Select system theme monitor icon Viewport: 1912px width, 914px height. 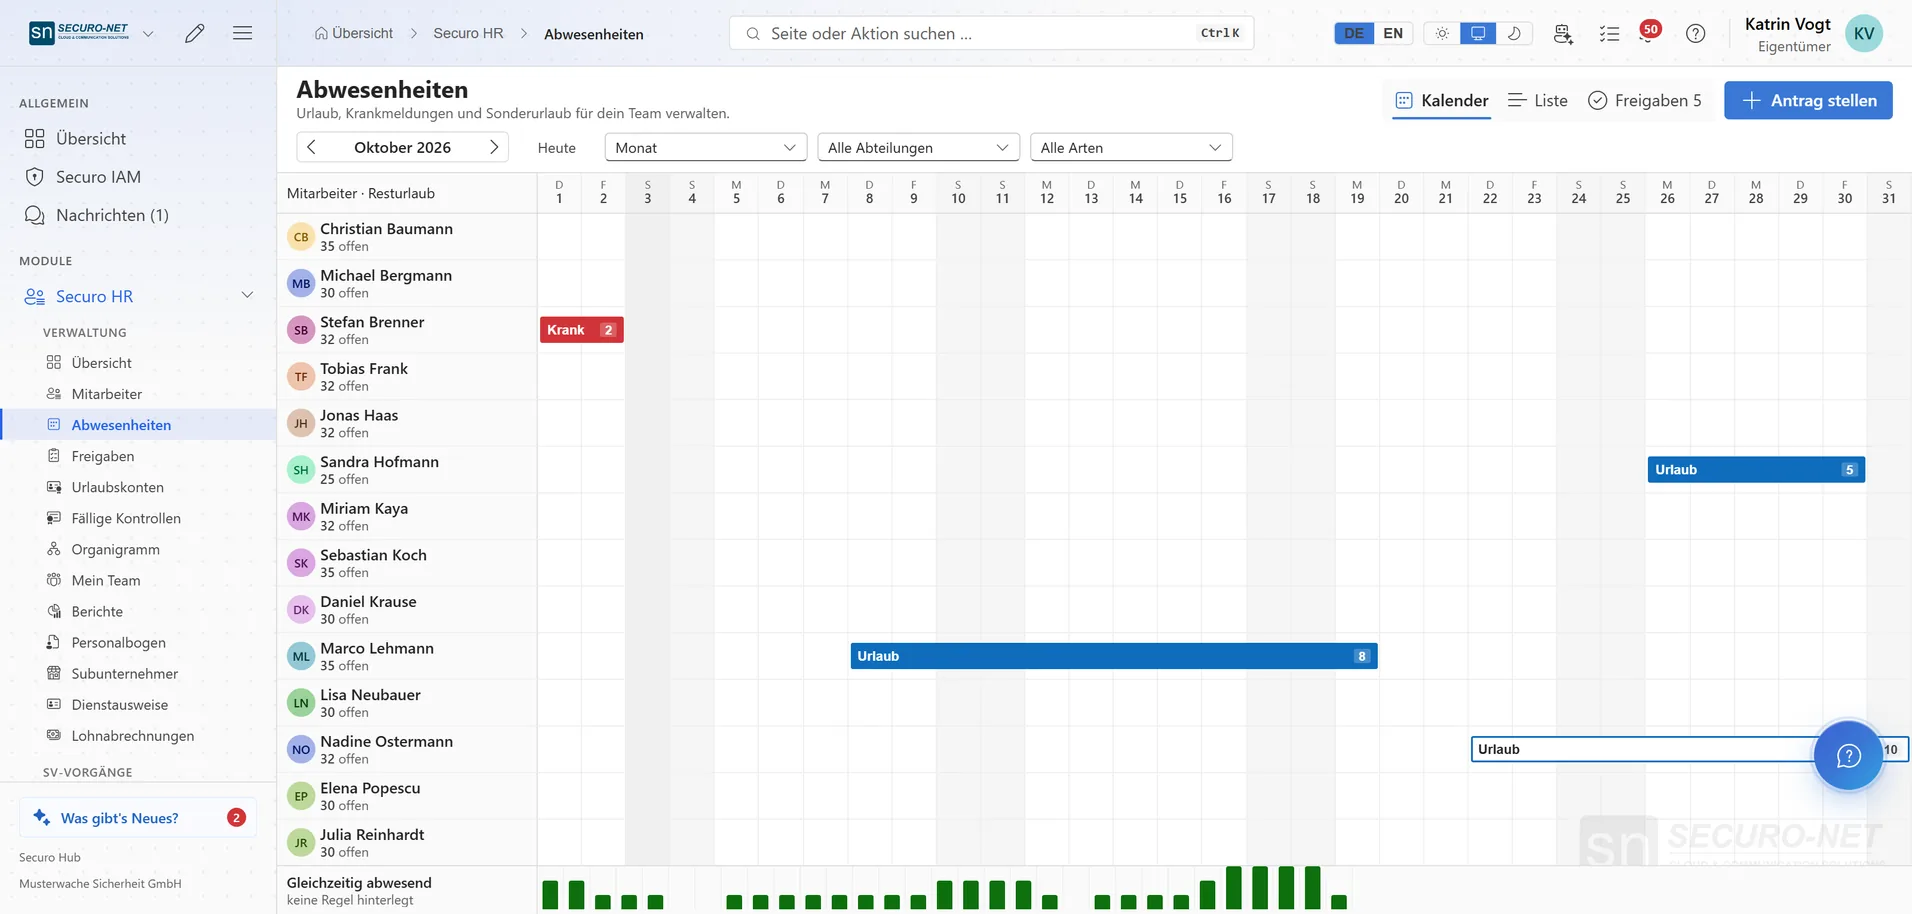click(x=1478, y=33)
